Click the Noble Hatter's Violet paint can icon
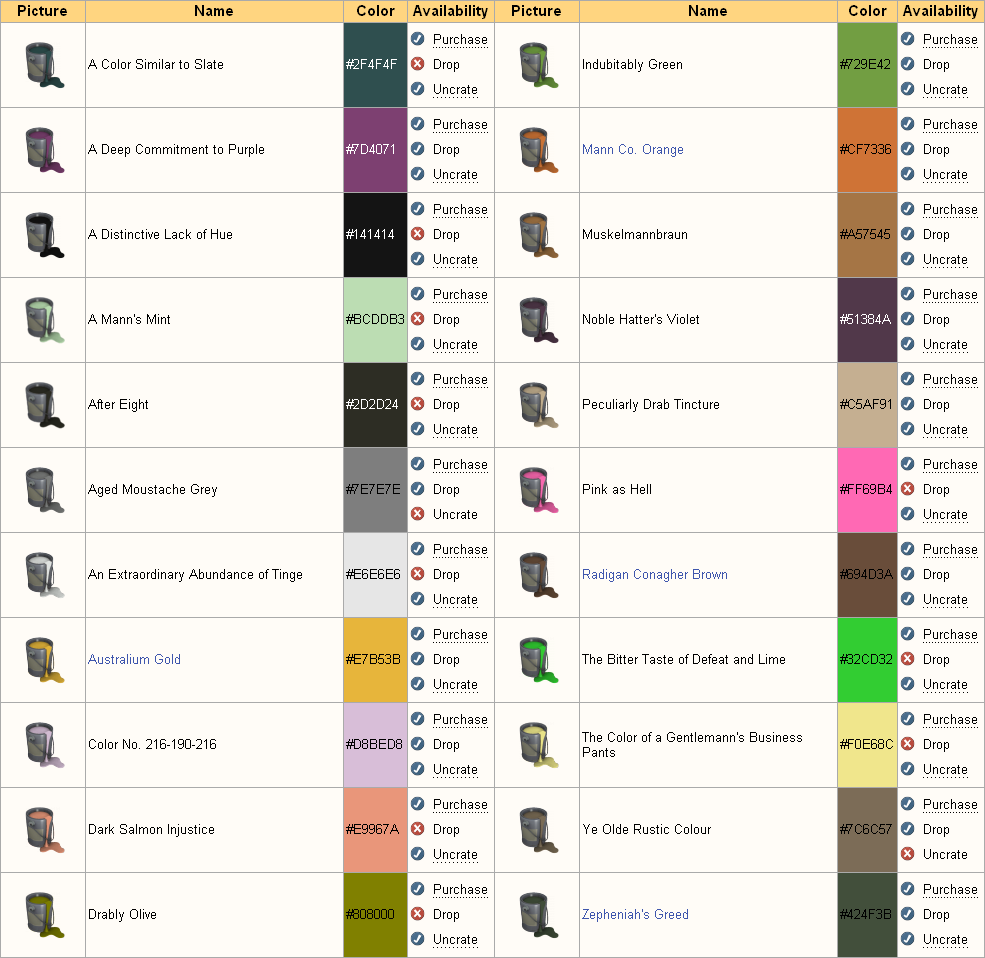This screenshot has width=985, height=958. (537, 320)
